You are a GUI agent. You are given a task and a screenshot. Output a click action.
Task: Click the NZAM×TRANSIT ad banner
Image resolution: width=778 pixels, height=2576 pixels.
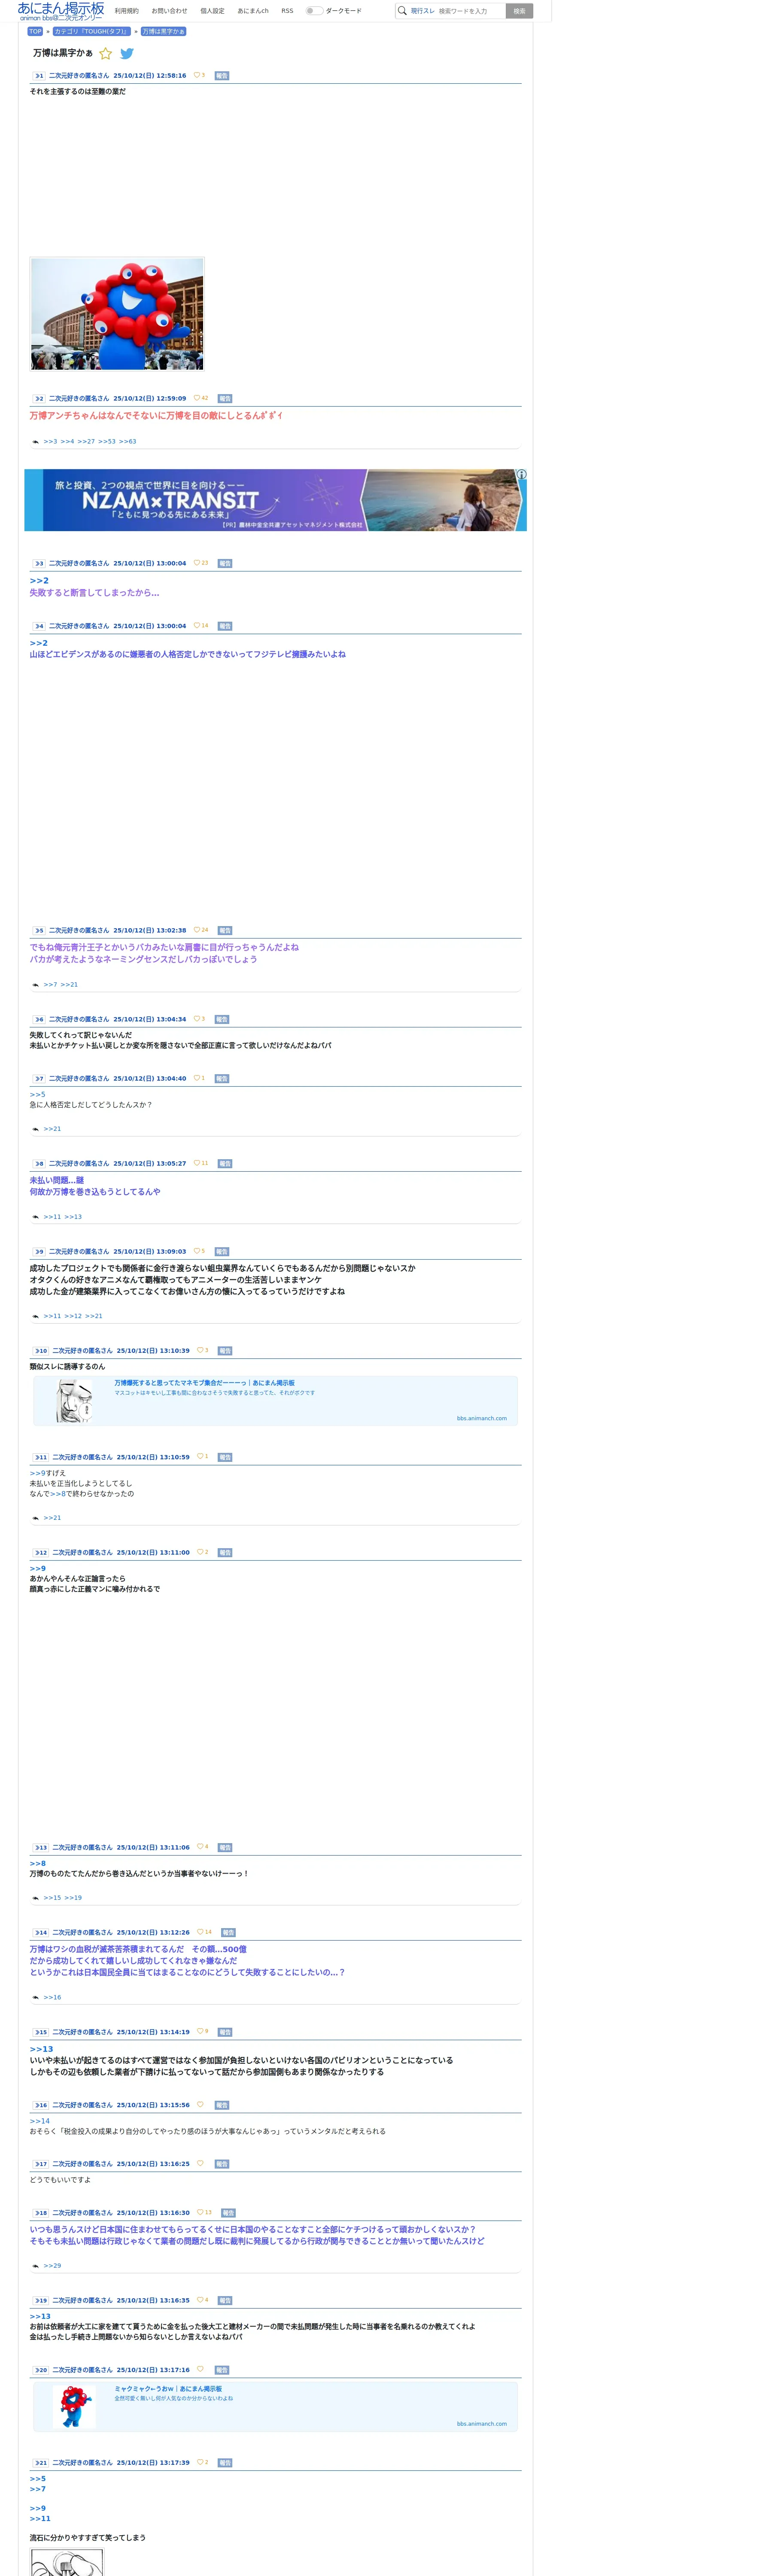coord(275,500)
